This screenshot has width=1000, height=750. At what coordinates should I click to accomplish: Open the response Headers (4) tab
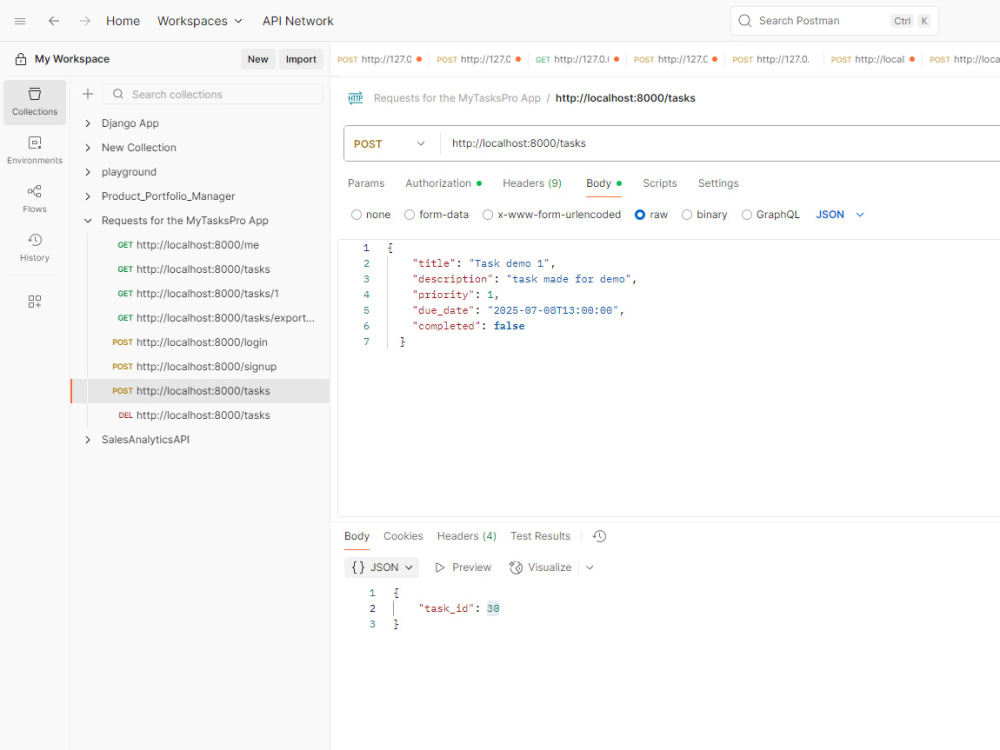point(466,536)
